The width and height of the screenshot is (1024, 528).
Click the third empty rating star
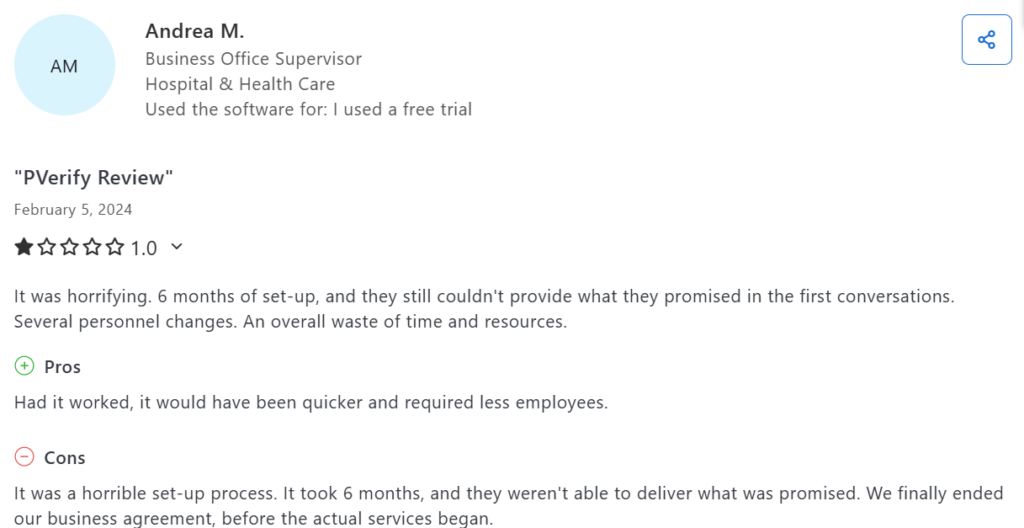[x=70, y=247]
